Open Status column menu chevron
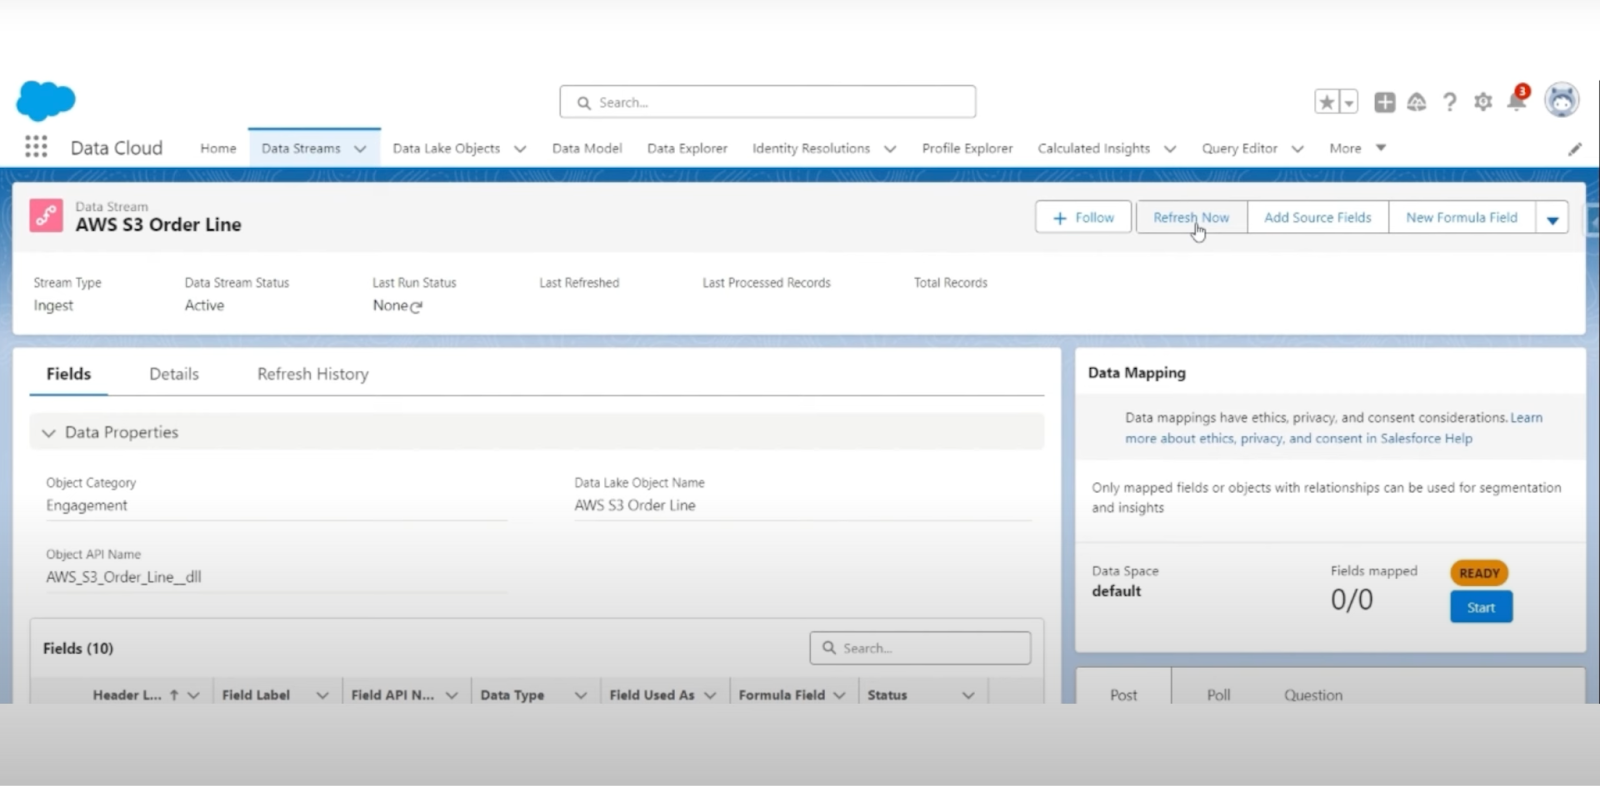This screenshot has height=786, width=1600. (x=968, y=695)
